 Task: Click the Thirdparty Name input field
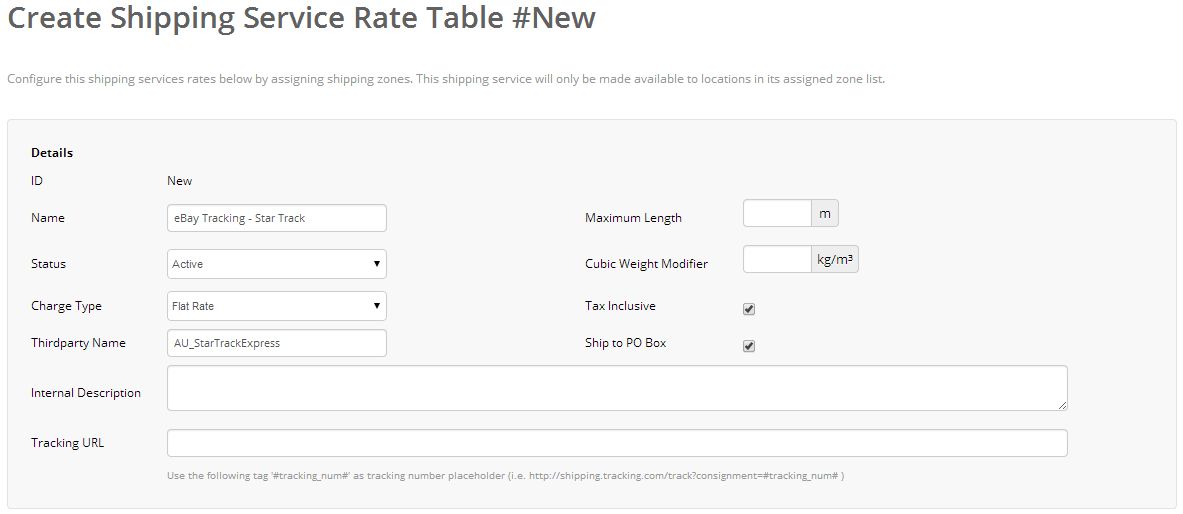click(276, 343)
